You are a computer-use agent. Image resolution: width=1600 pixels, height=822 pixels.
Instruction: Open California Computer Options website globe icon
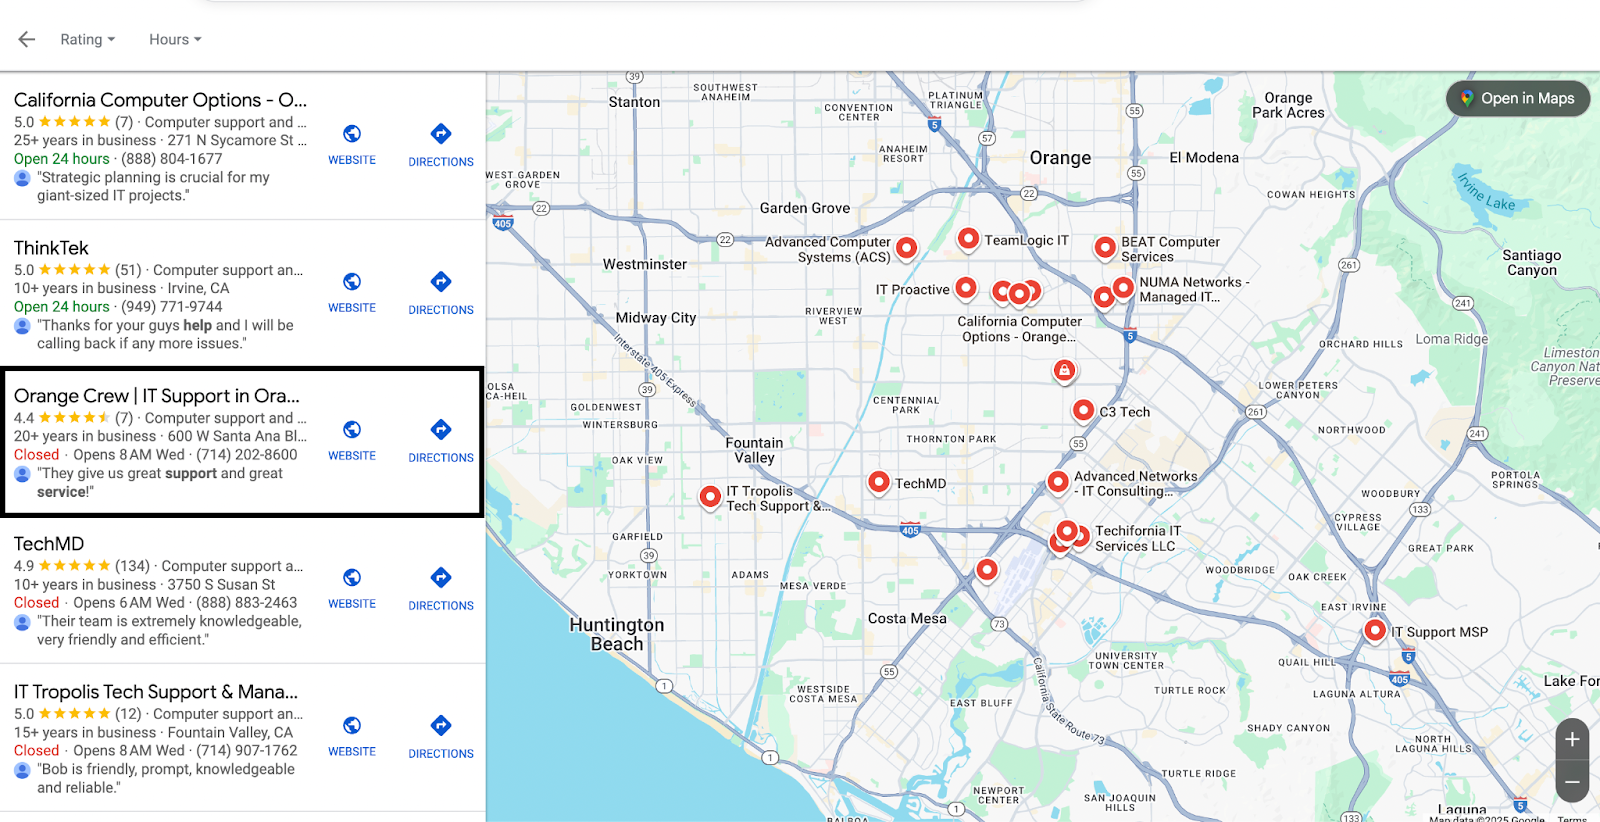[x=352, y=134]
